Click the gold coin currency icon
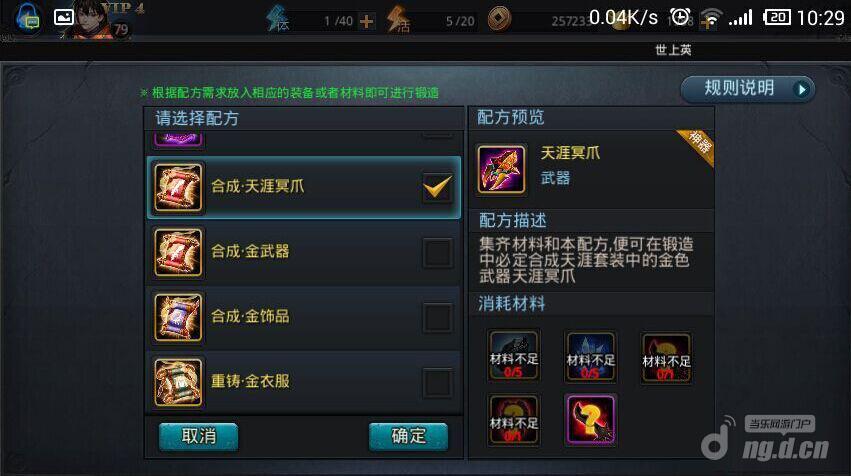Screen dimensions: 851x476 499,19
